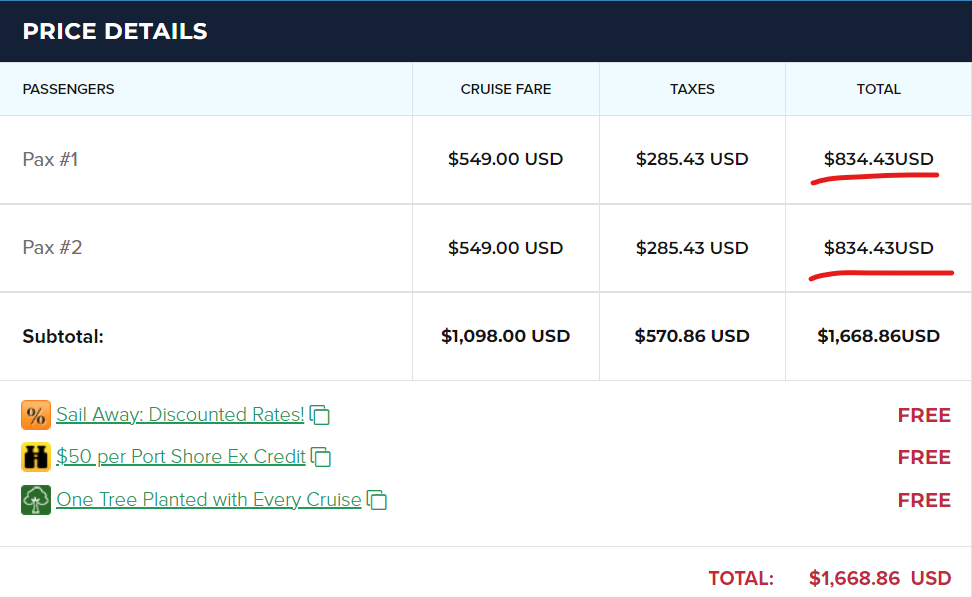Click the TAXES column header

point(692,89)
